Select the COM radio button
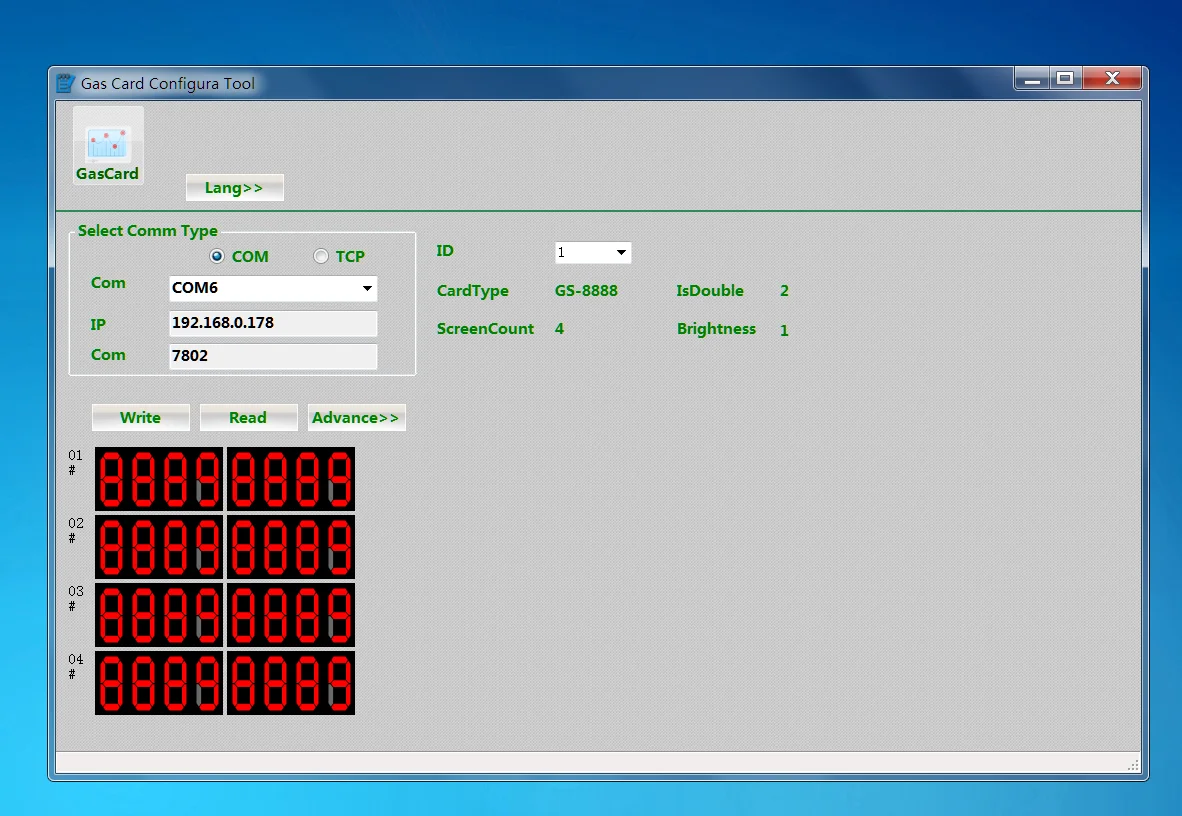Image resolution: width=1182 pixels, height=816 pixels. 217,257
